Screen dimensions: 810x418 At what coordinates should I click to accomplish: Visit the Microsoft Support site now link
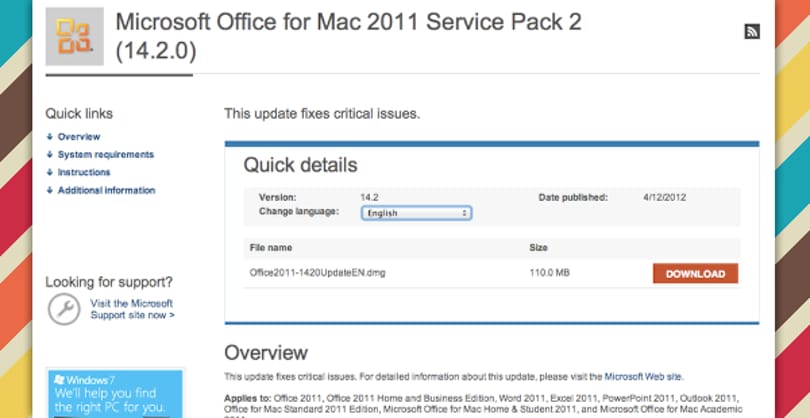pyautogui.click(x=132, y=309)
